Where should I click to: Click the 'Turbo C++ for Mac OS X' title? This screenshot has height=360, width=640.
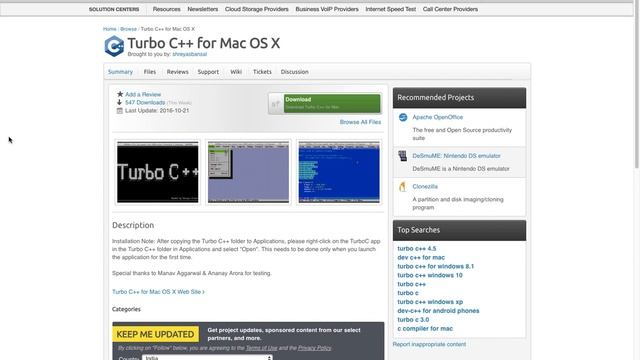(204, 43)
